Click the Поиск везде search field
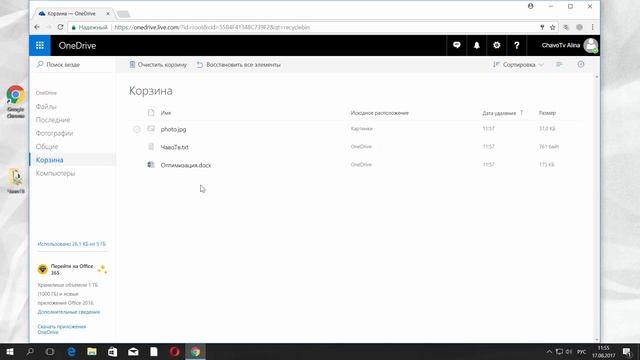Viewport: 640px width, 360px height. click(73, 64)
